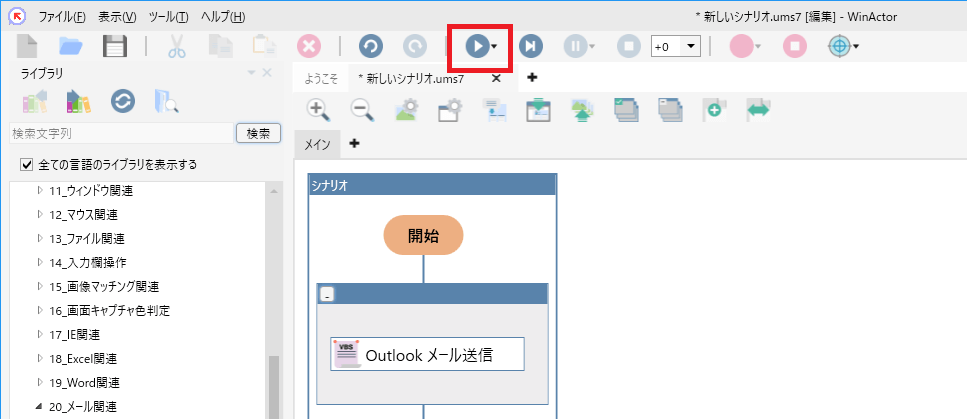This screenshot has height=419, width=967.
Task: Expand the 11_ウィンドウ関連 tree node
Action: [x=41, y=191]
